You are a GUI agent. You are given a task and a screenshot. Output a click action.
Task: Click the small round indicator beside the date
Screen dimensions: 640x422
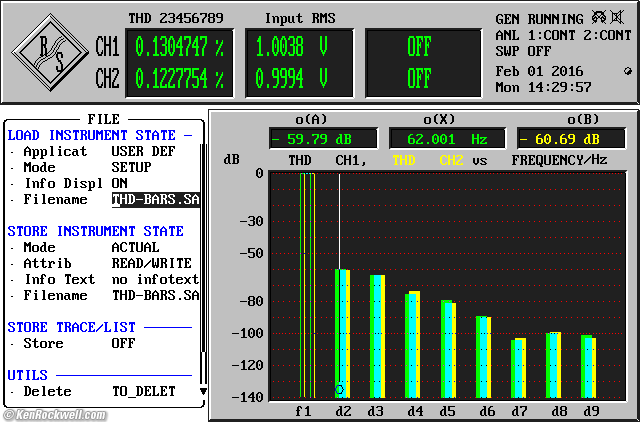tap(628, 72)
